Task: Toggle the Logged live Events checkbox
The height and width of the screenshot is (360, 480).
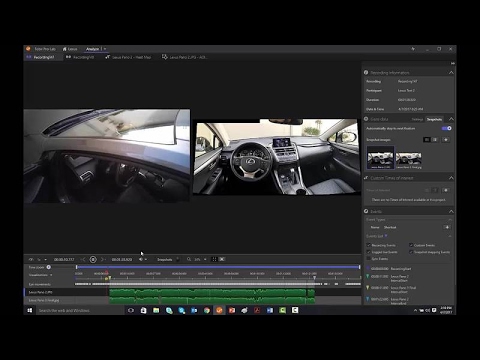Action: 369,252
